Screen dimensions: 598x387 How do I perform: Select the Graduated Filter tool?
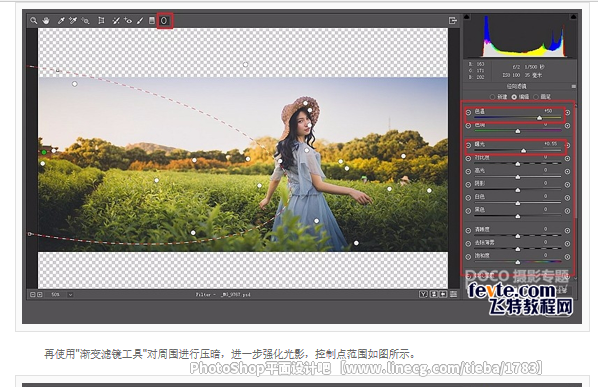[152, 21]
